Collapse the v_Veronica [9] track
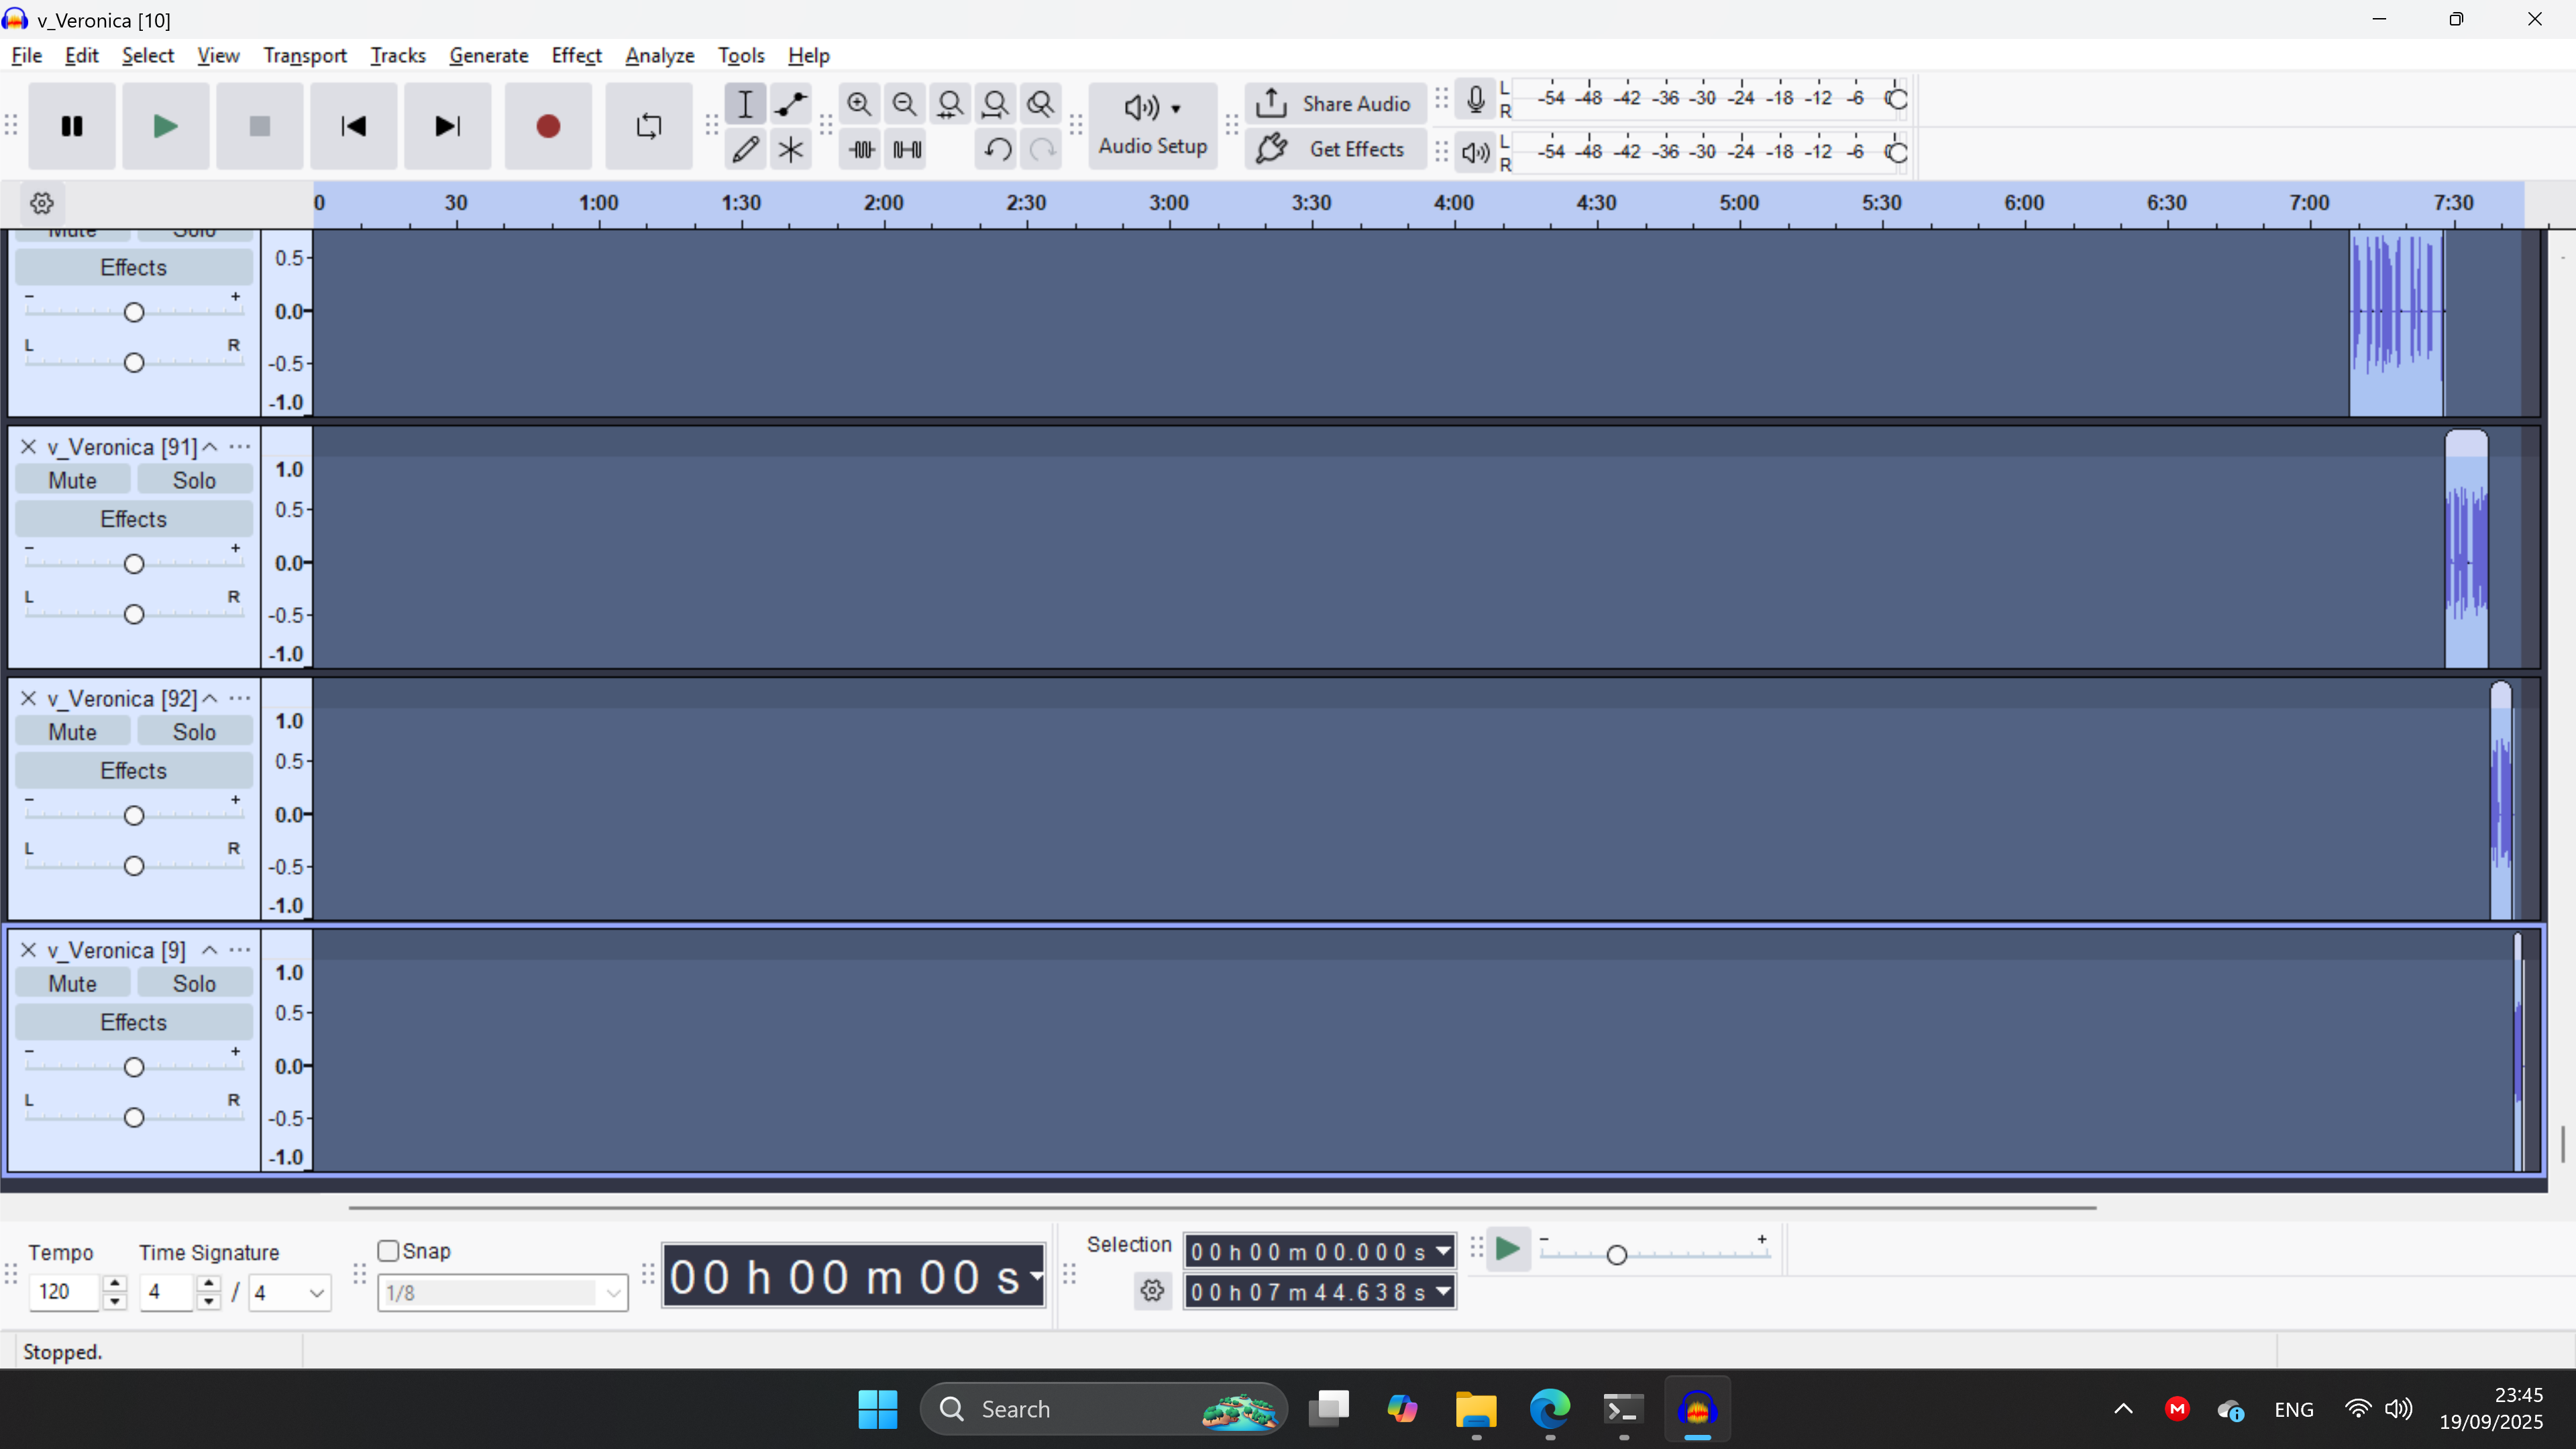This screenshot has height=1449, width=2576. (x=210, y=950)
